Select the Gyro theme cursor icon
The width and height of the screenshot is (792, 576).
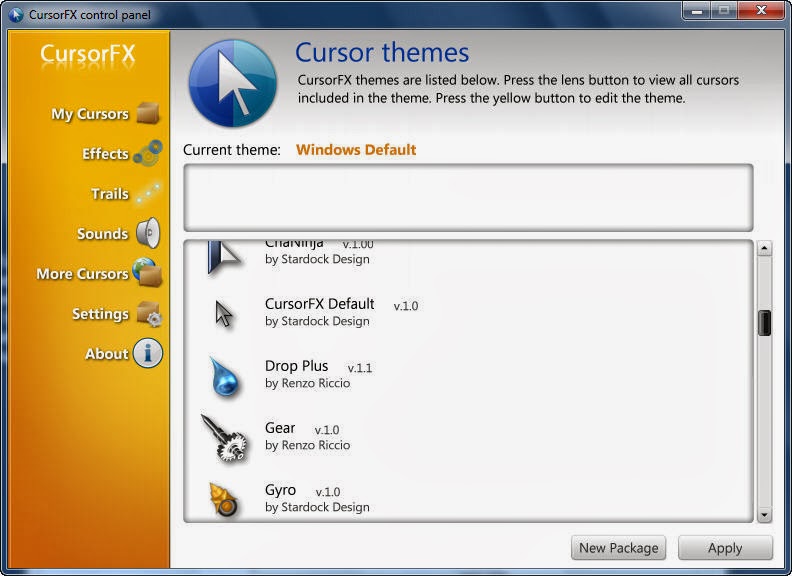(x=224, y=499)
